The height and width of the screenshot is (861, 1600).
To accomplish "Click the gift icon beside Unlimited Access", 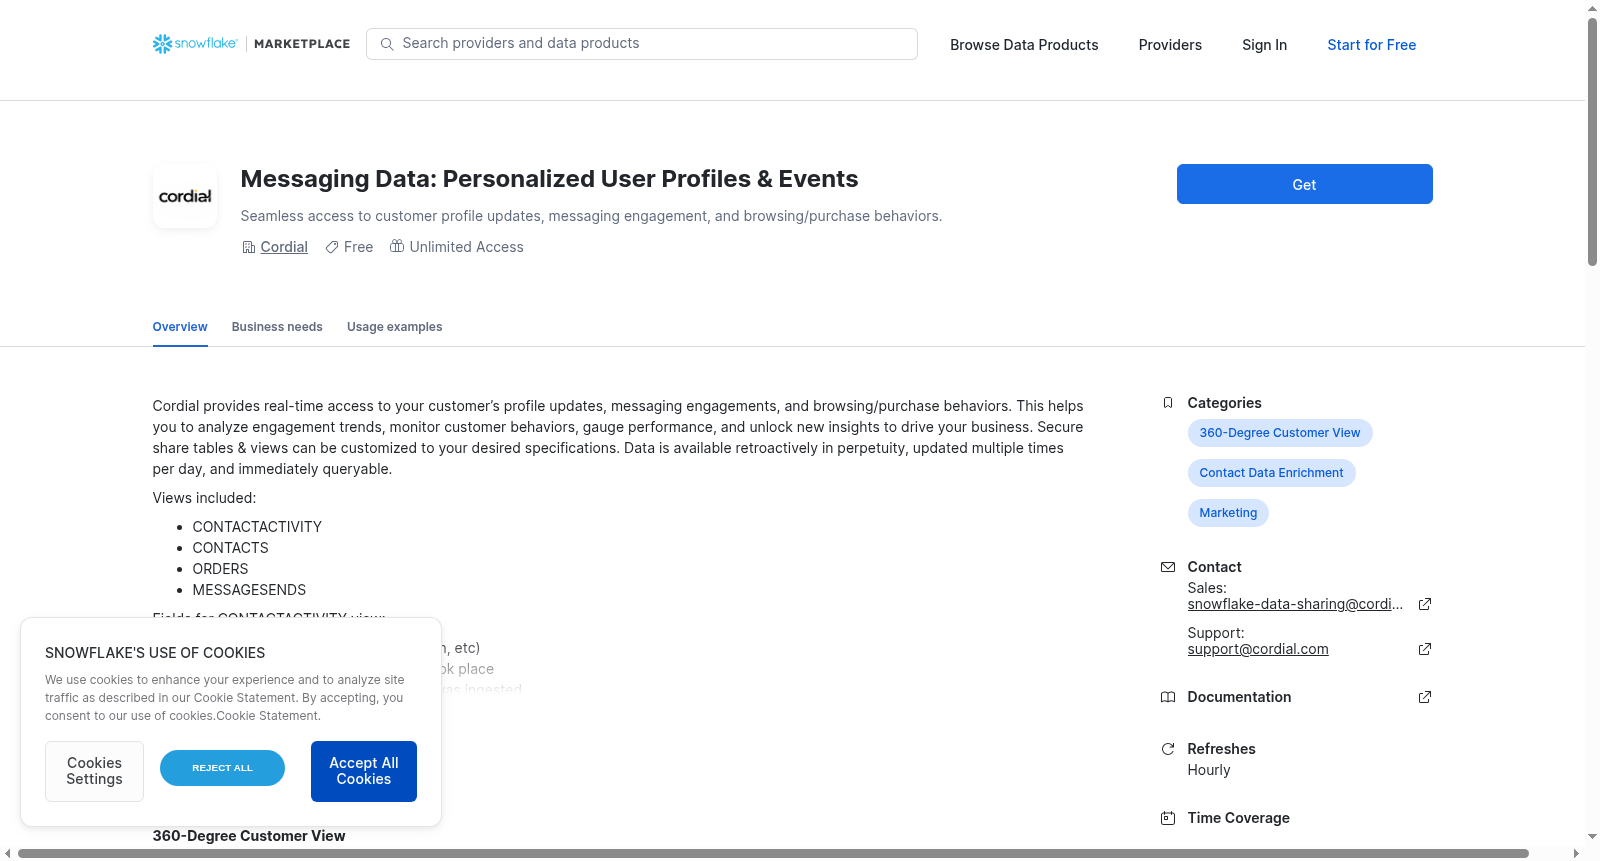I will (x=397, y=246).
